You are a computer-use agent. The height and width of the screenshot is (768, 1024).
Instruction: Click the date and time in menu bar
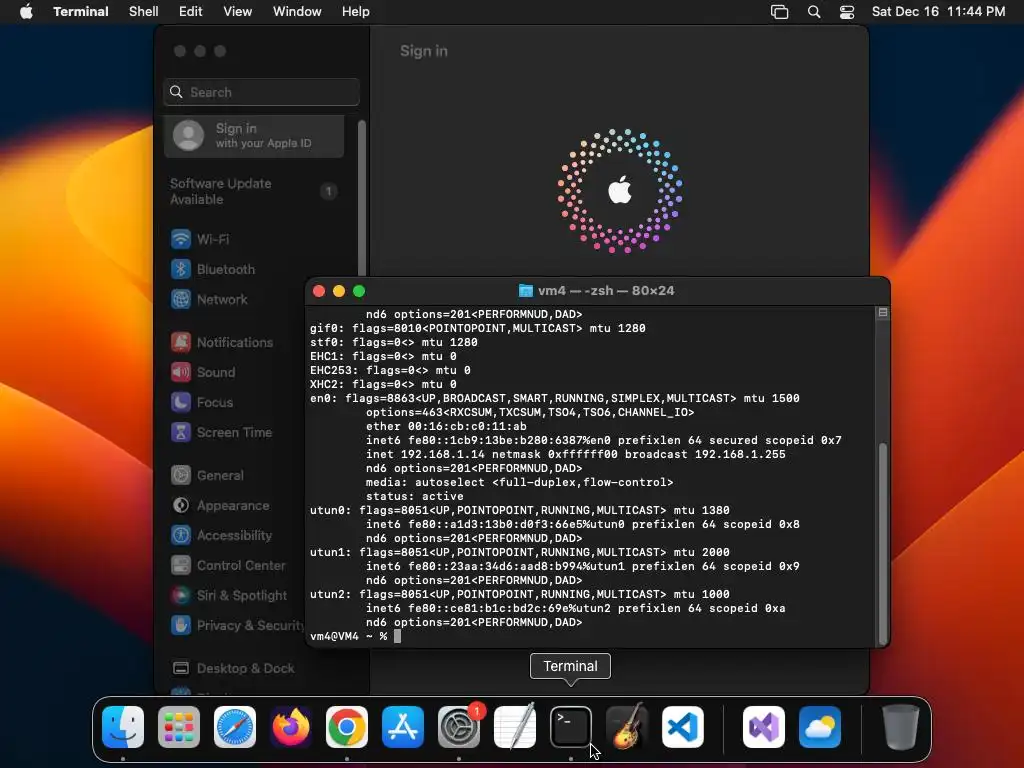938,12
